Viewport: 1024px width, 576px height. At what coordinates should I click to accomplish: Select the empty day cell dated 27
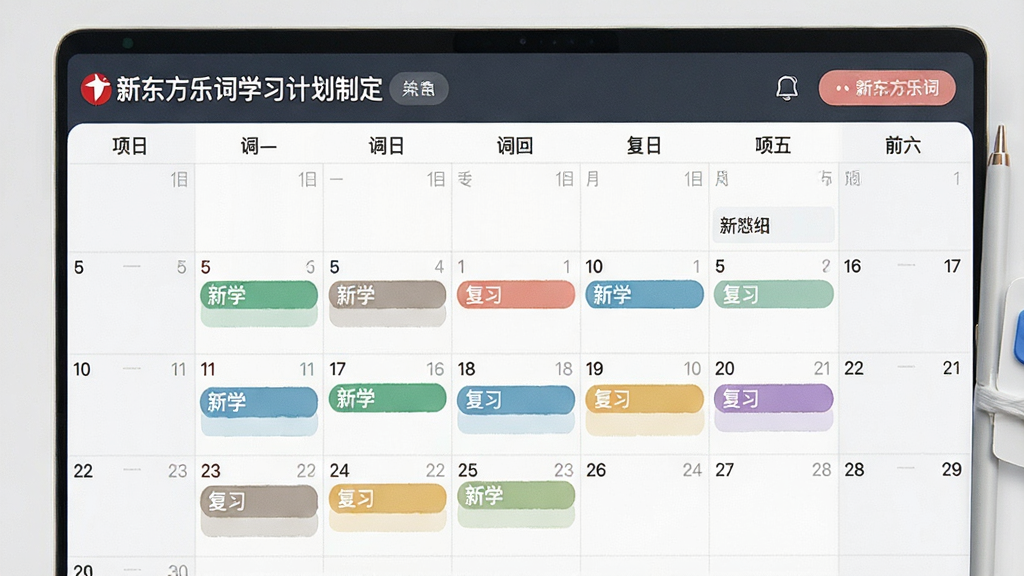pyautogui.click(x=773, y=506)
